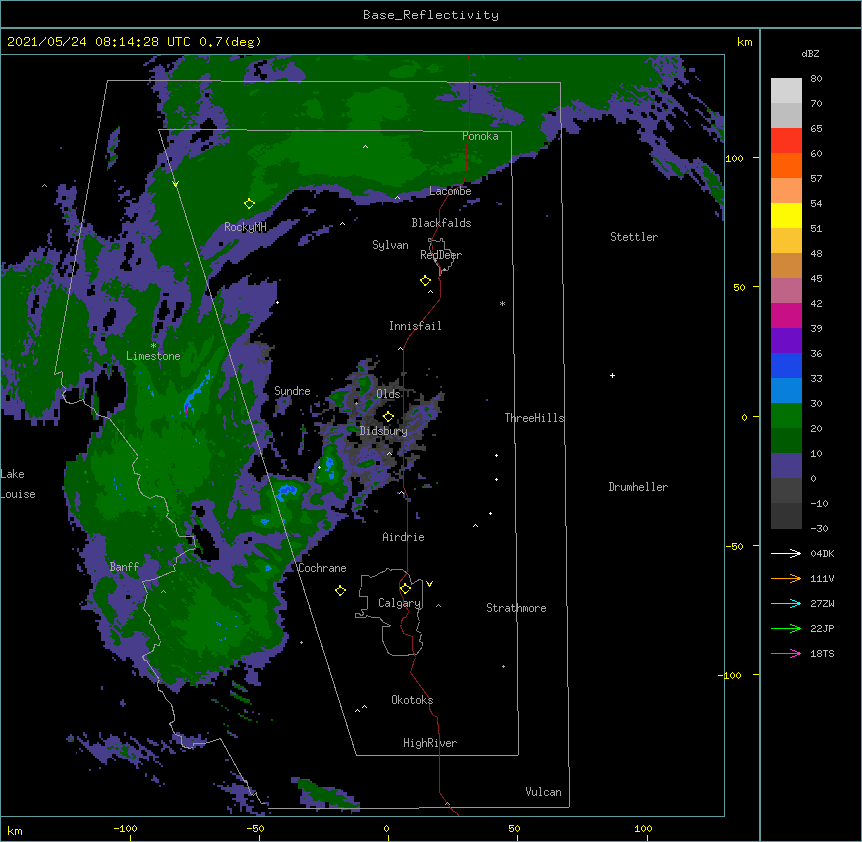Click the Banff label
The width and height of the screenshot is (862, 842).
(124, 567)
